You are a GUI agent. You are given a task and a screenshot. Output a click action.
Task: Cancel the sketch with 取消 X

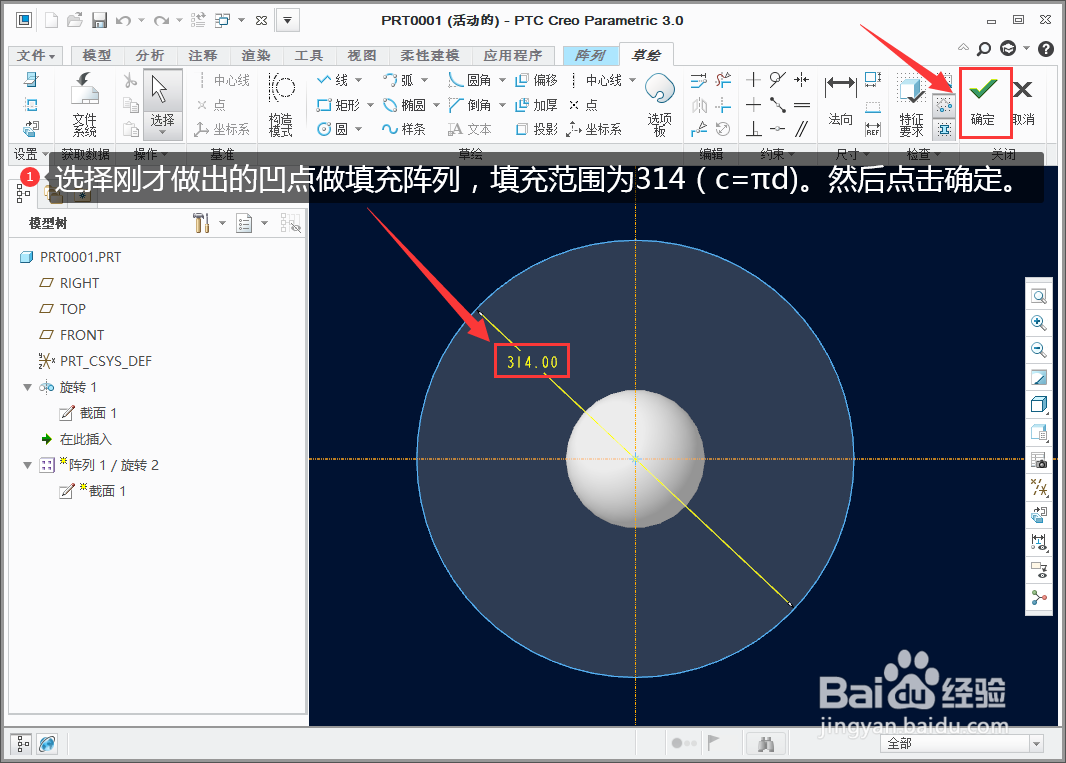click(1023, 102)
